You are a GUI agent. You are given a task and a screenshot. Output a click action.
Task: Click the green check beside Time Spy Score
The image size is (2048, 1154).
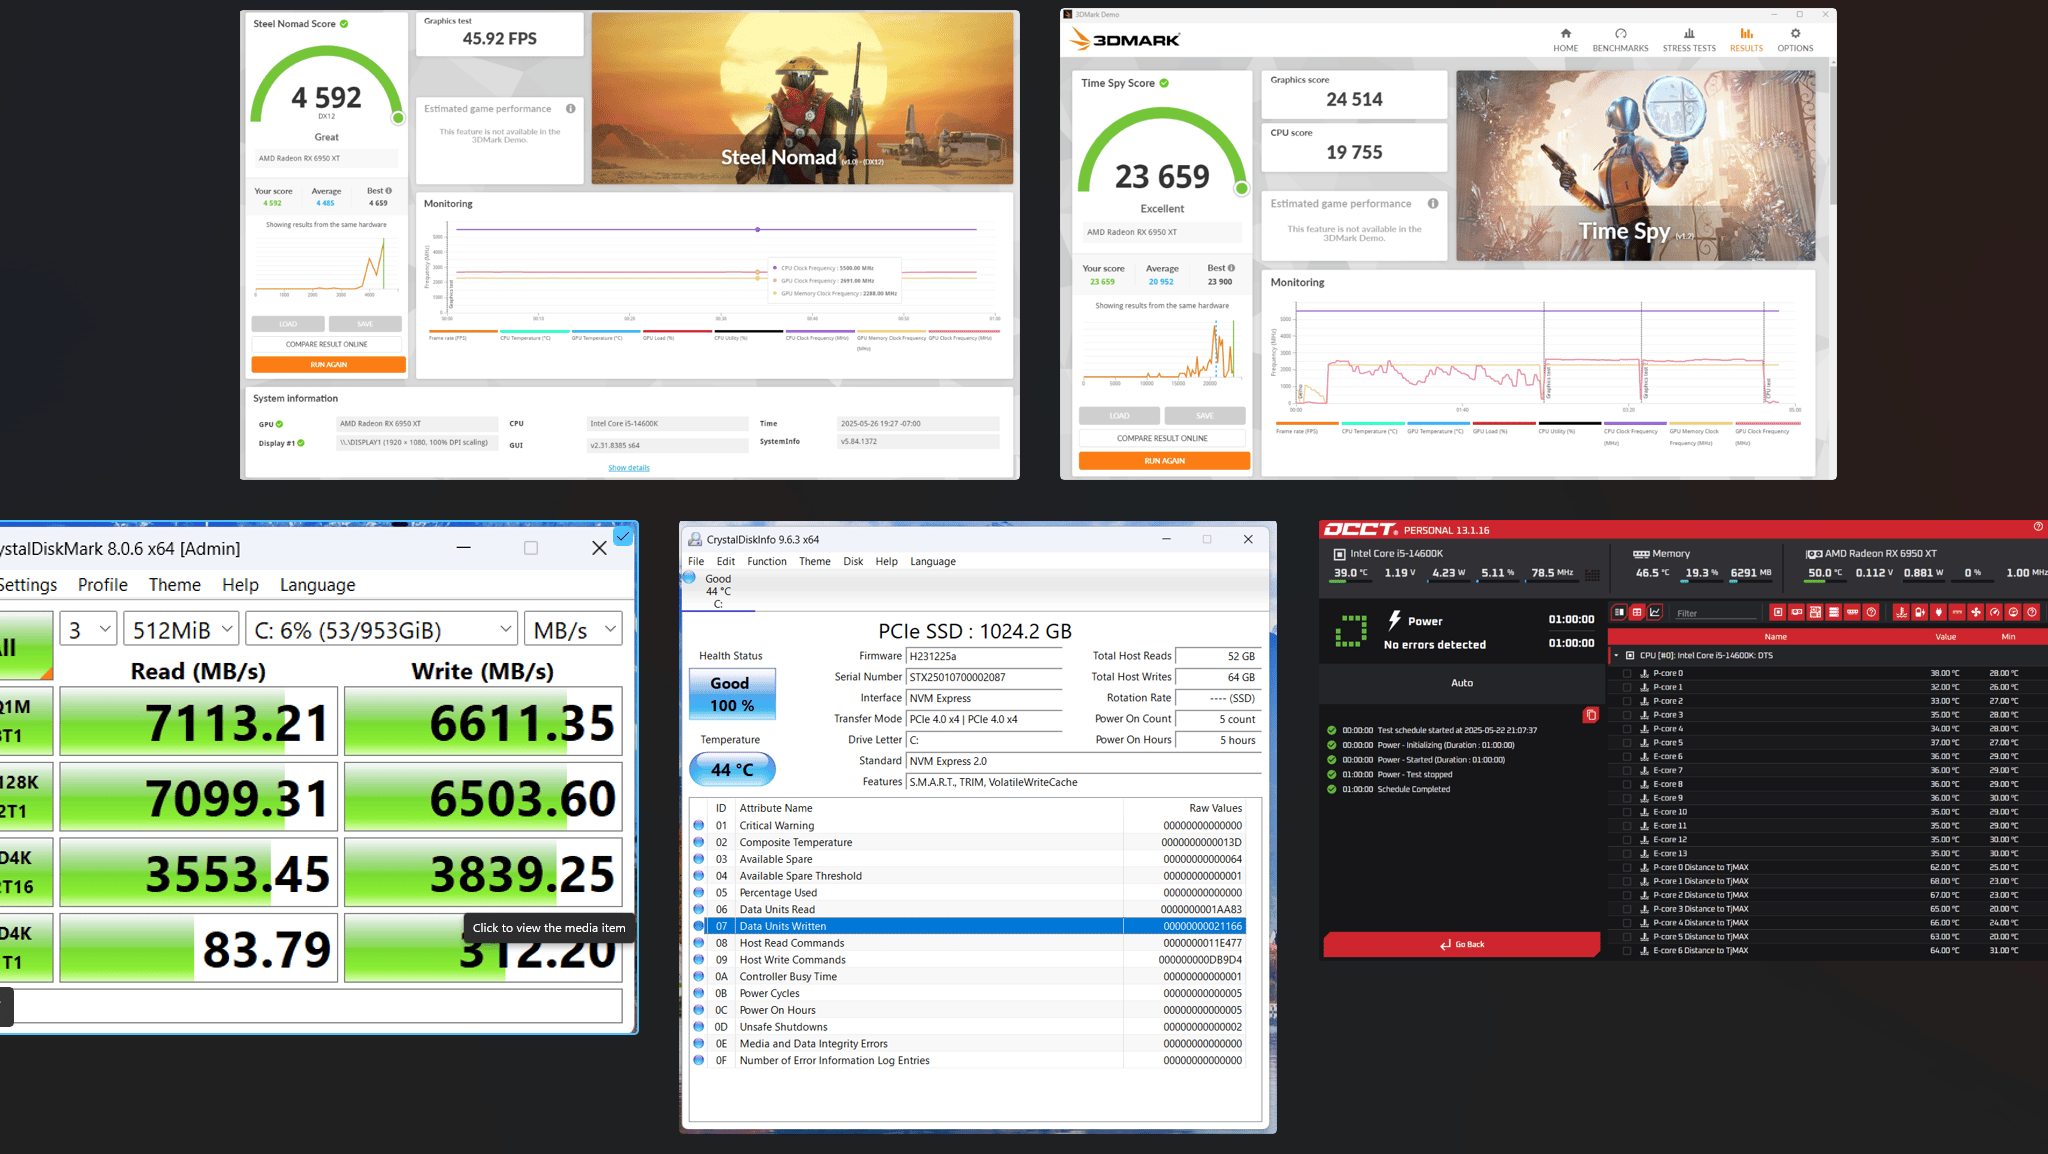coord(1164,83)
